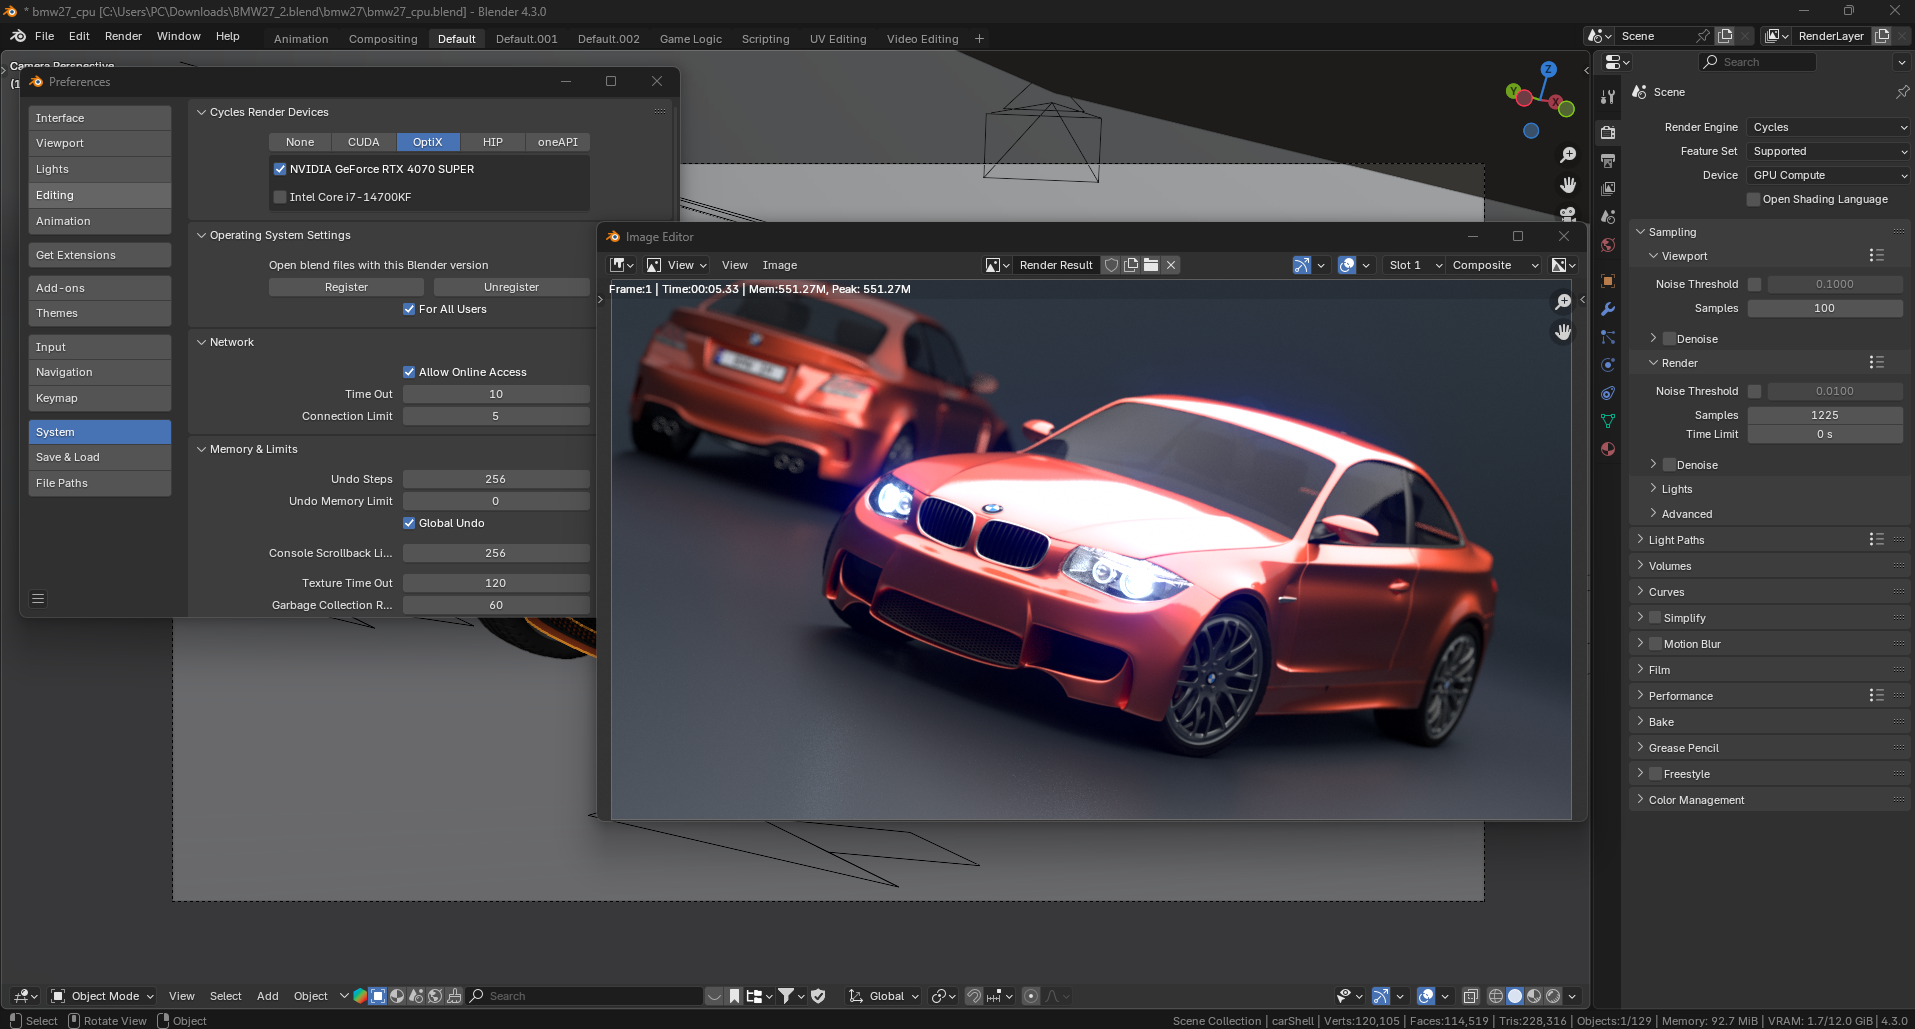Open the Window menu

[x=179, y=36]
